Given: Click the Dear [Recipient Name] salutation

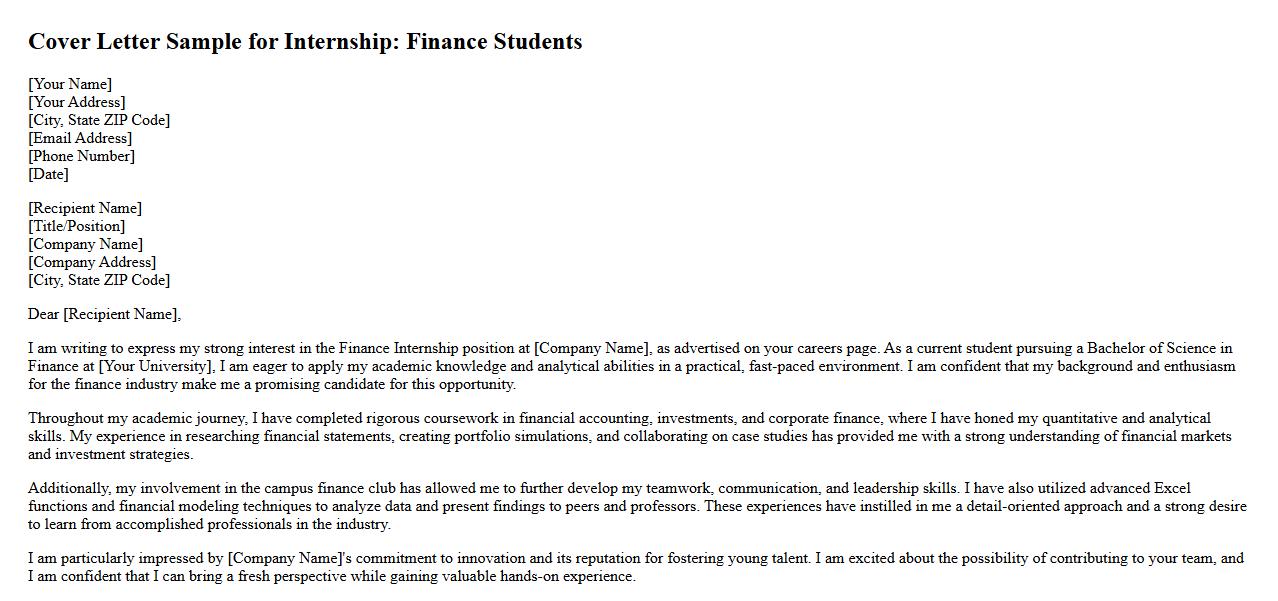Looking at the screenshot, I should coord(104,314).
